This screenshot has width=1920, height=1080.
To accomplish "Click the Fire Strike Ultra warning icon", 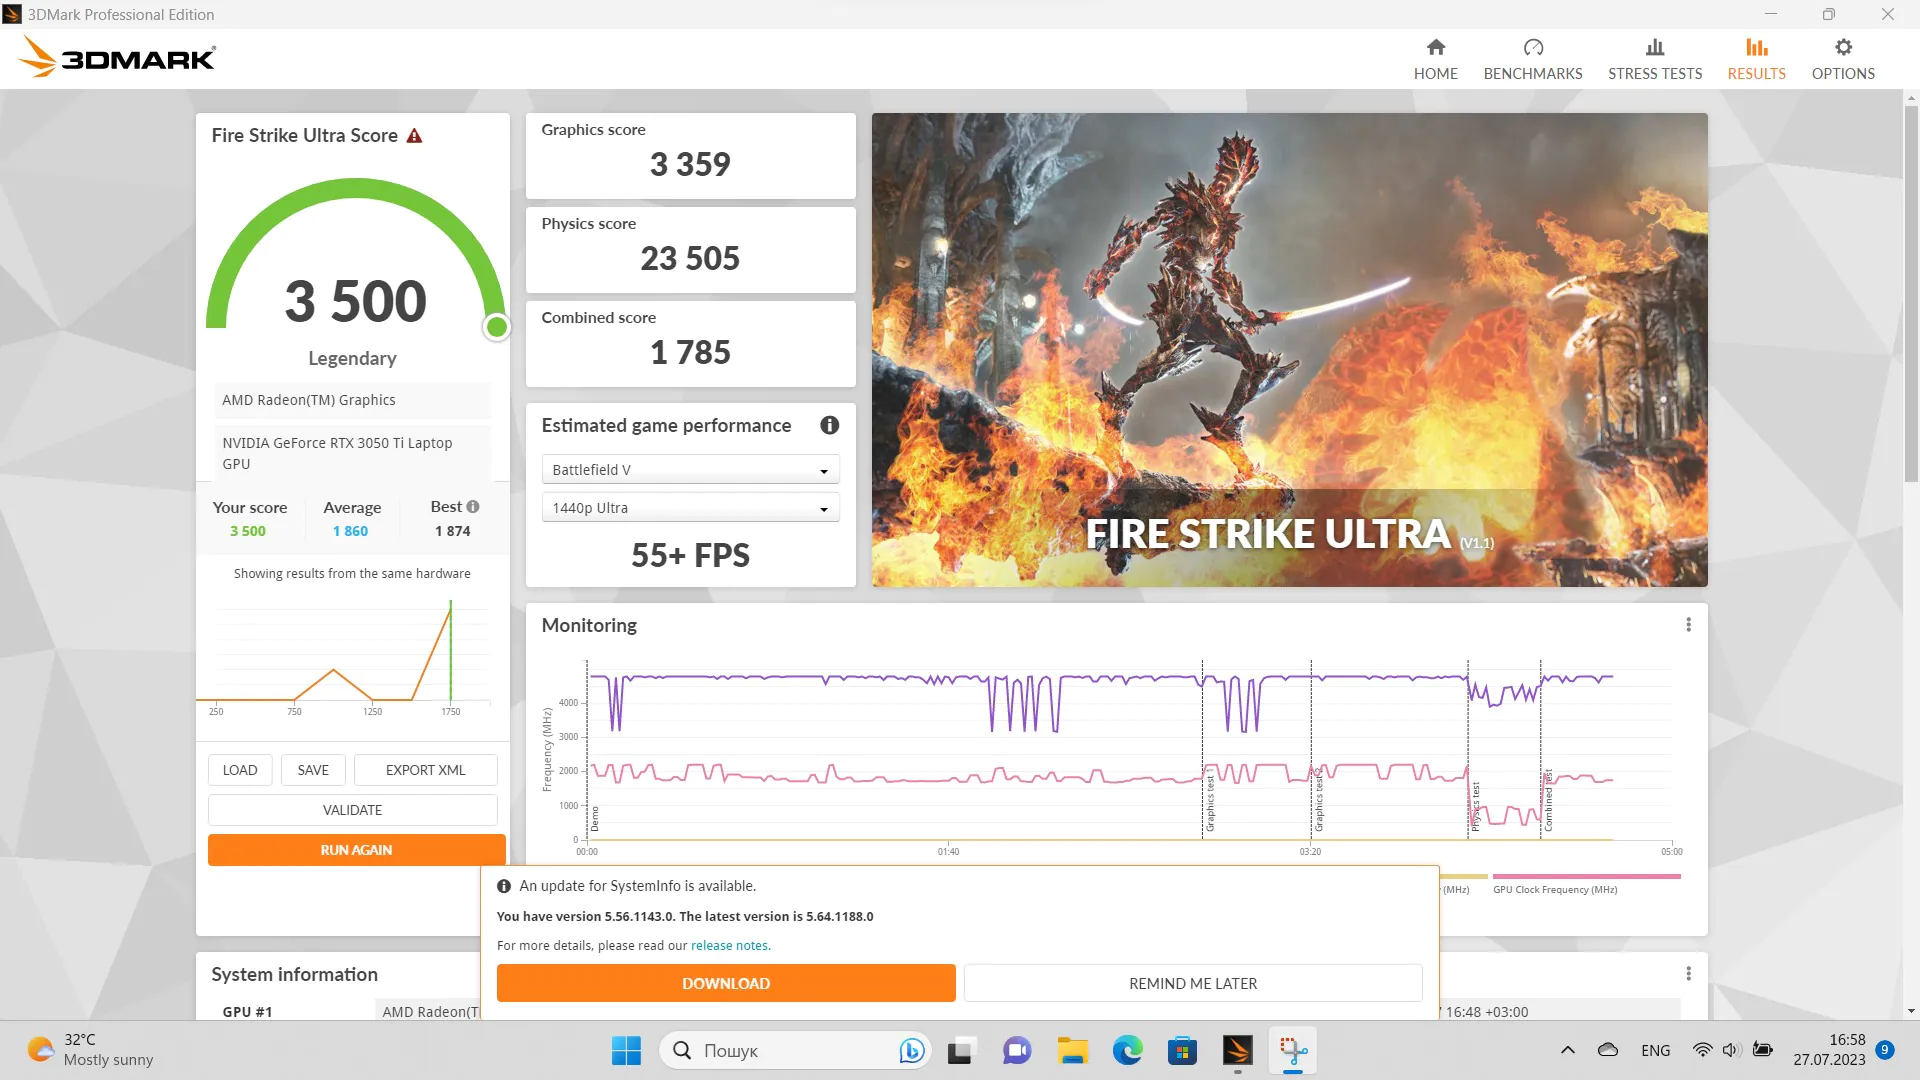I will (414, 136).
